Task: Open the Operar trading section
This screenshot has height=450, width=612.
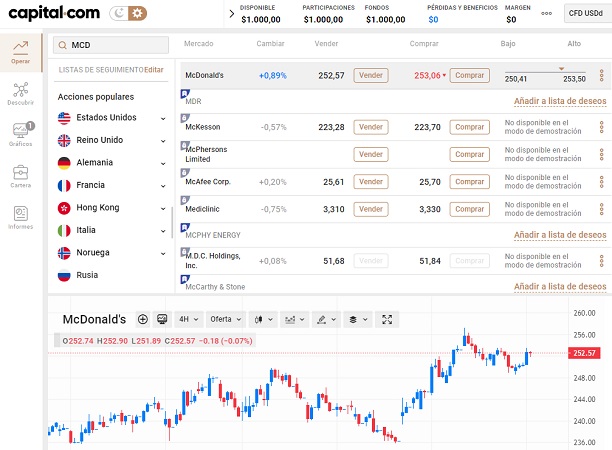Action: tap(20, 53)
